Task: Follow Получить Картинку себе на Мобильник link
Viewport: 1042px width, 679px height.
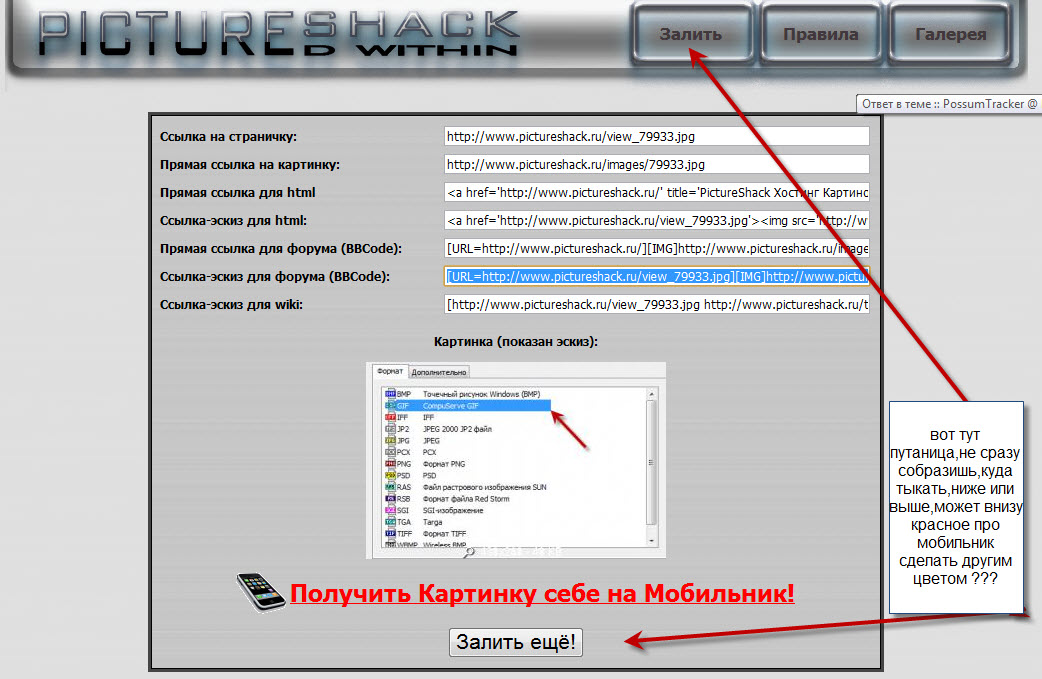Action: point(542,593)
